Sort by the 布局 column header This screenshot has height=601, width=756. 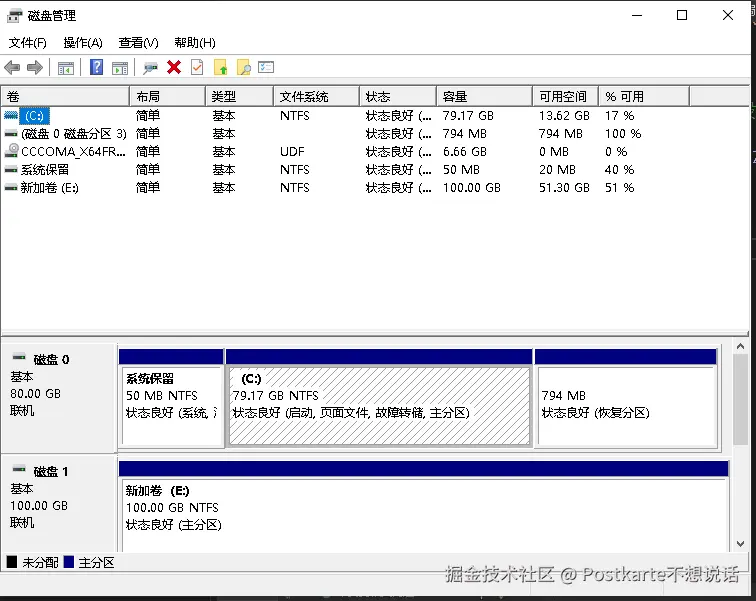(x=168, y=96)
